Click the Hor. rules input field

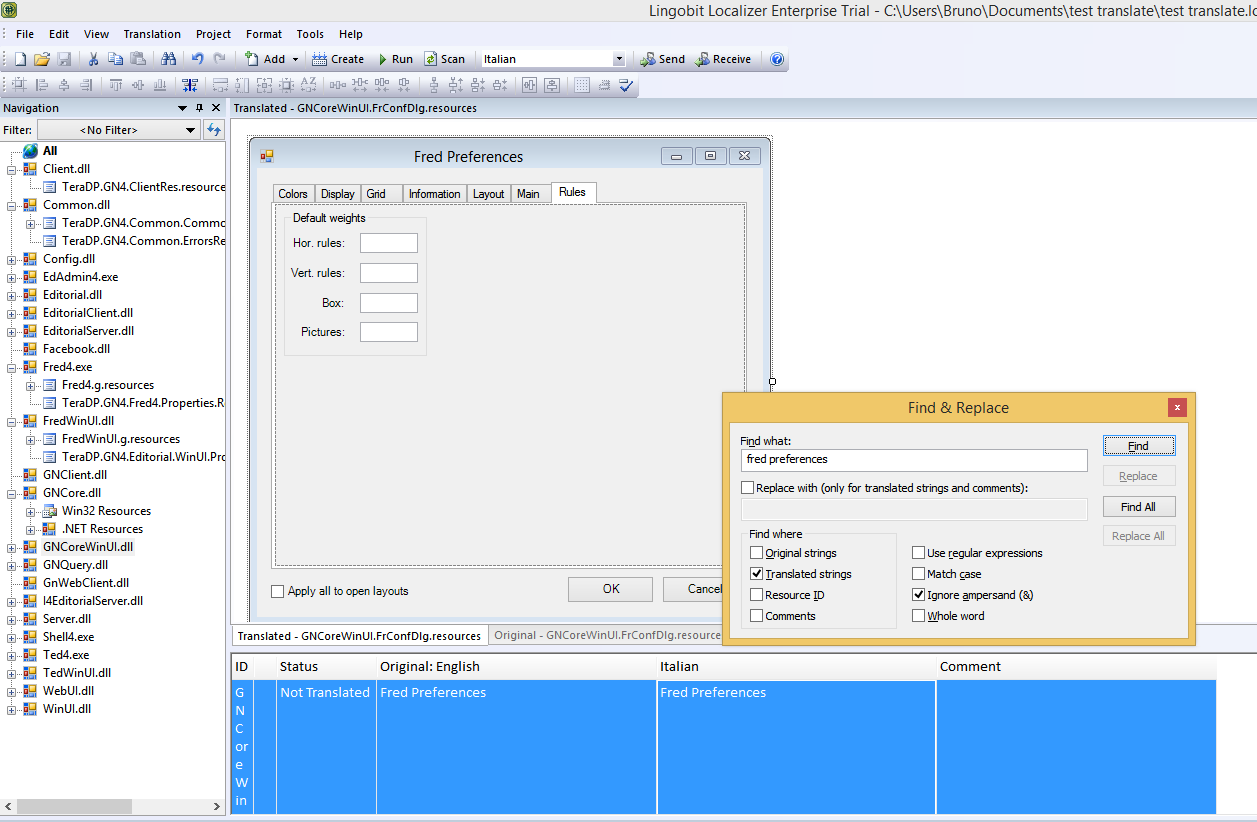[x=389, y=243]
